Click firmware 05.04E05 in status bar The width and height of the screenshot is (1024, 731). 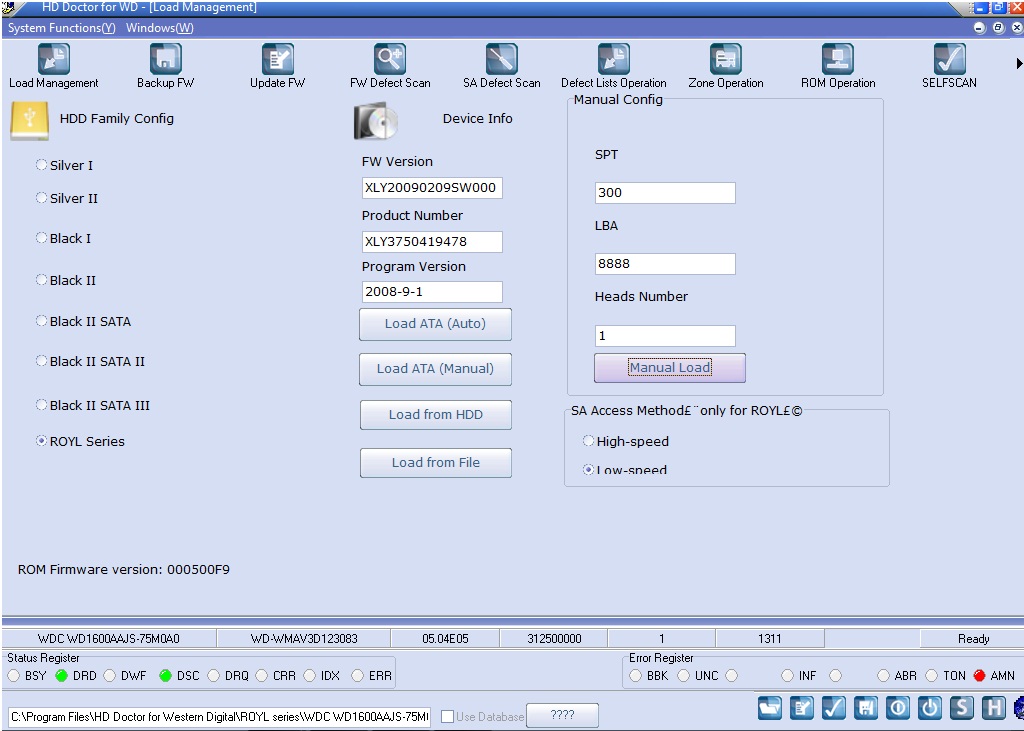445,639
